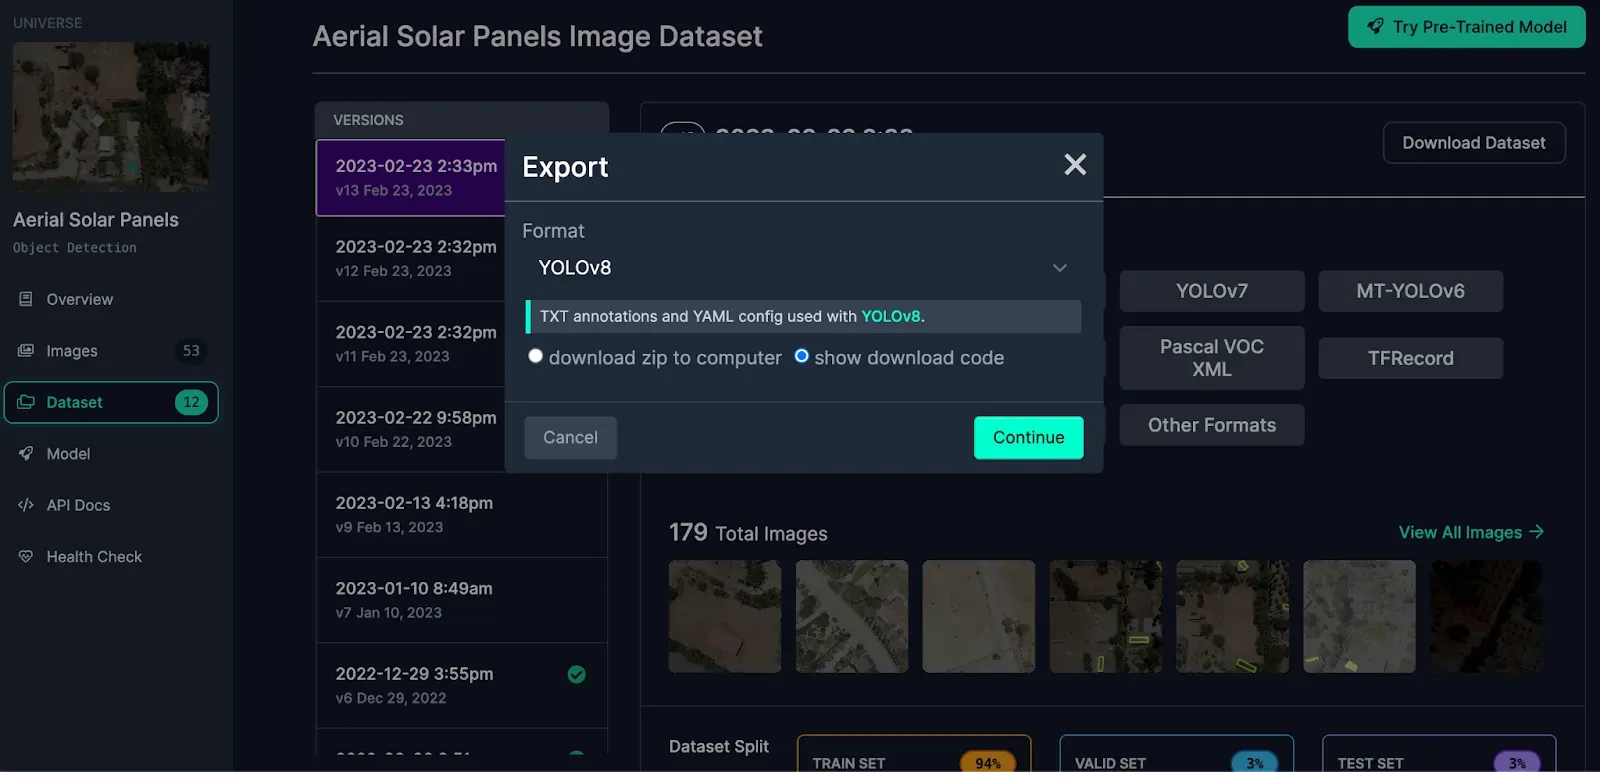Choose the YOLOv7 format button

(1212, 291)
